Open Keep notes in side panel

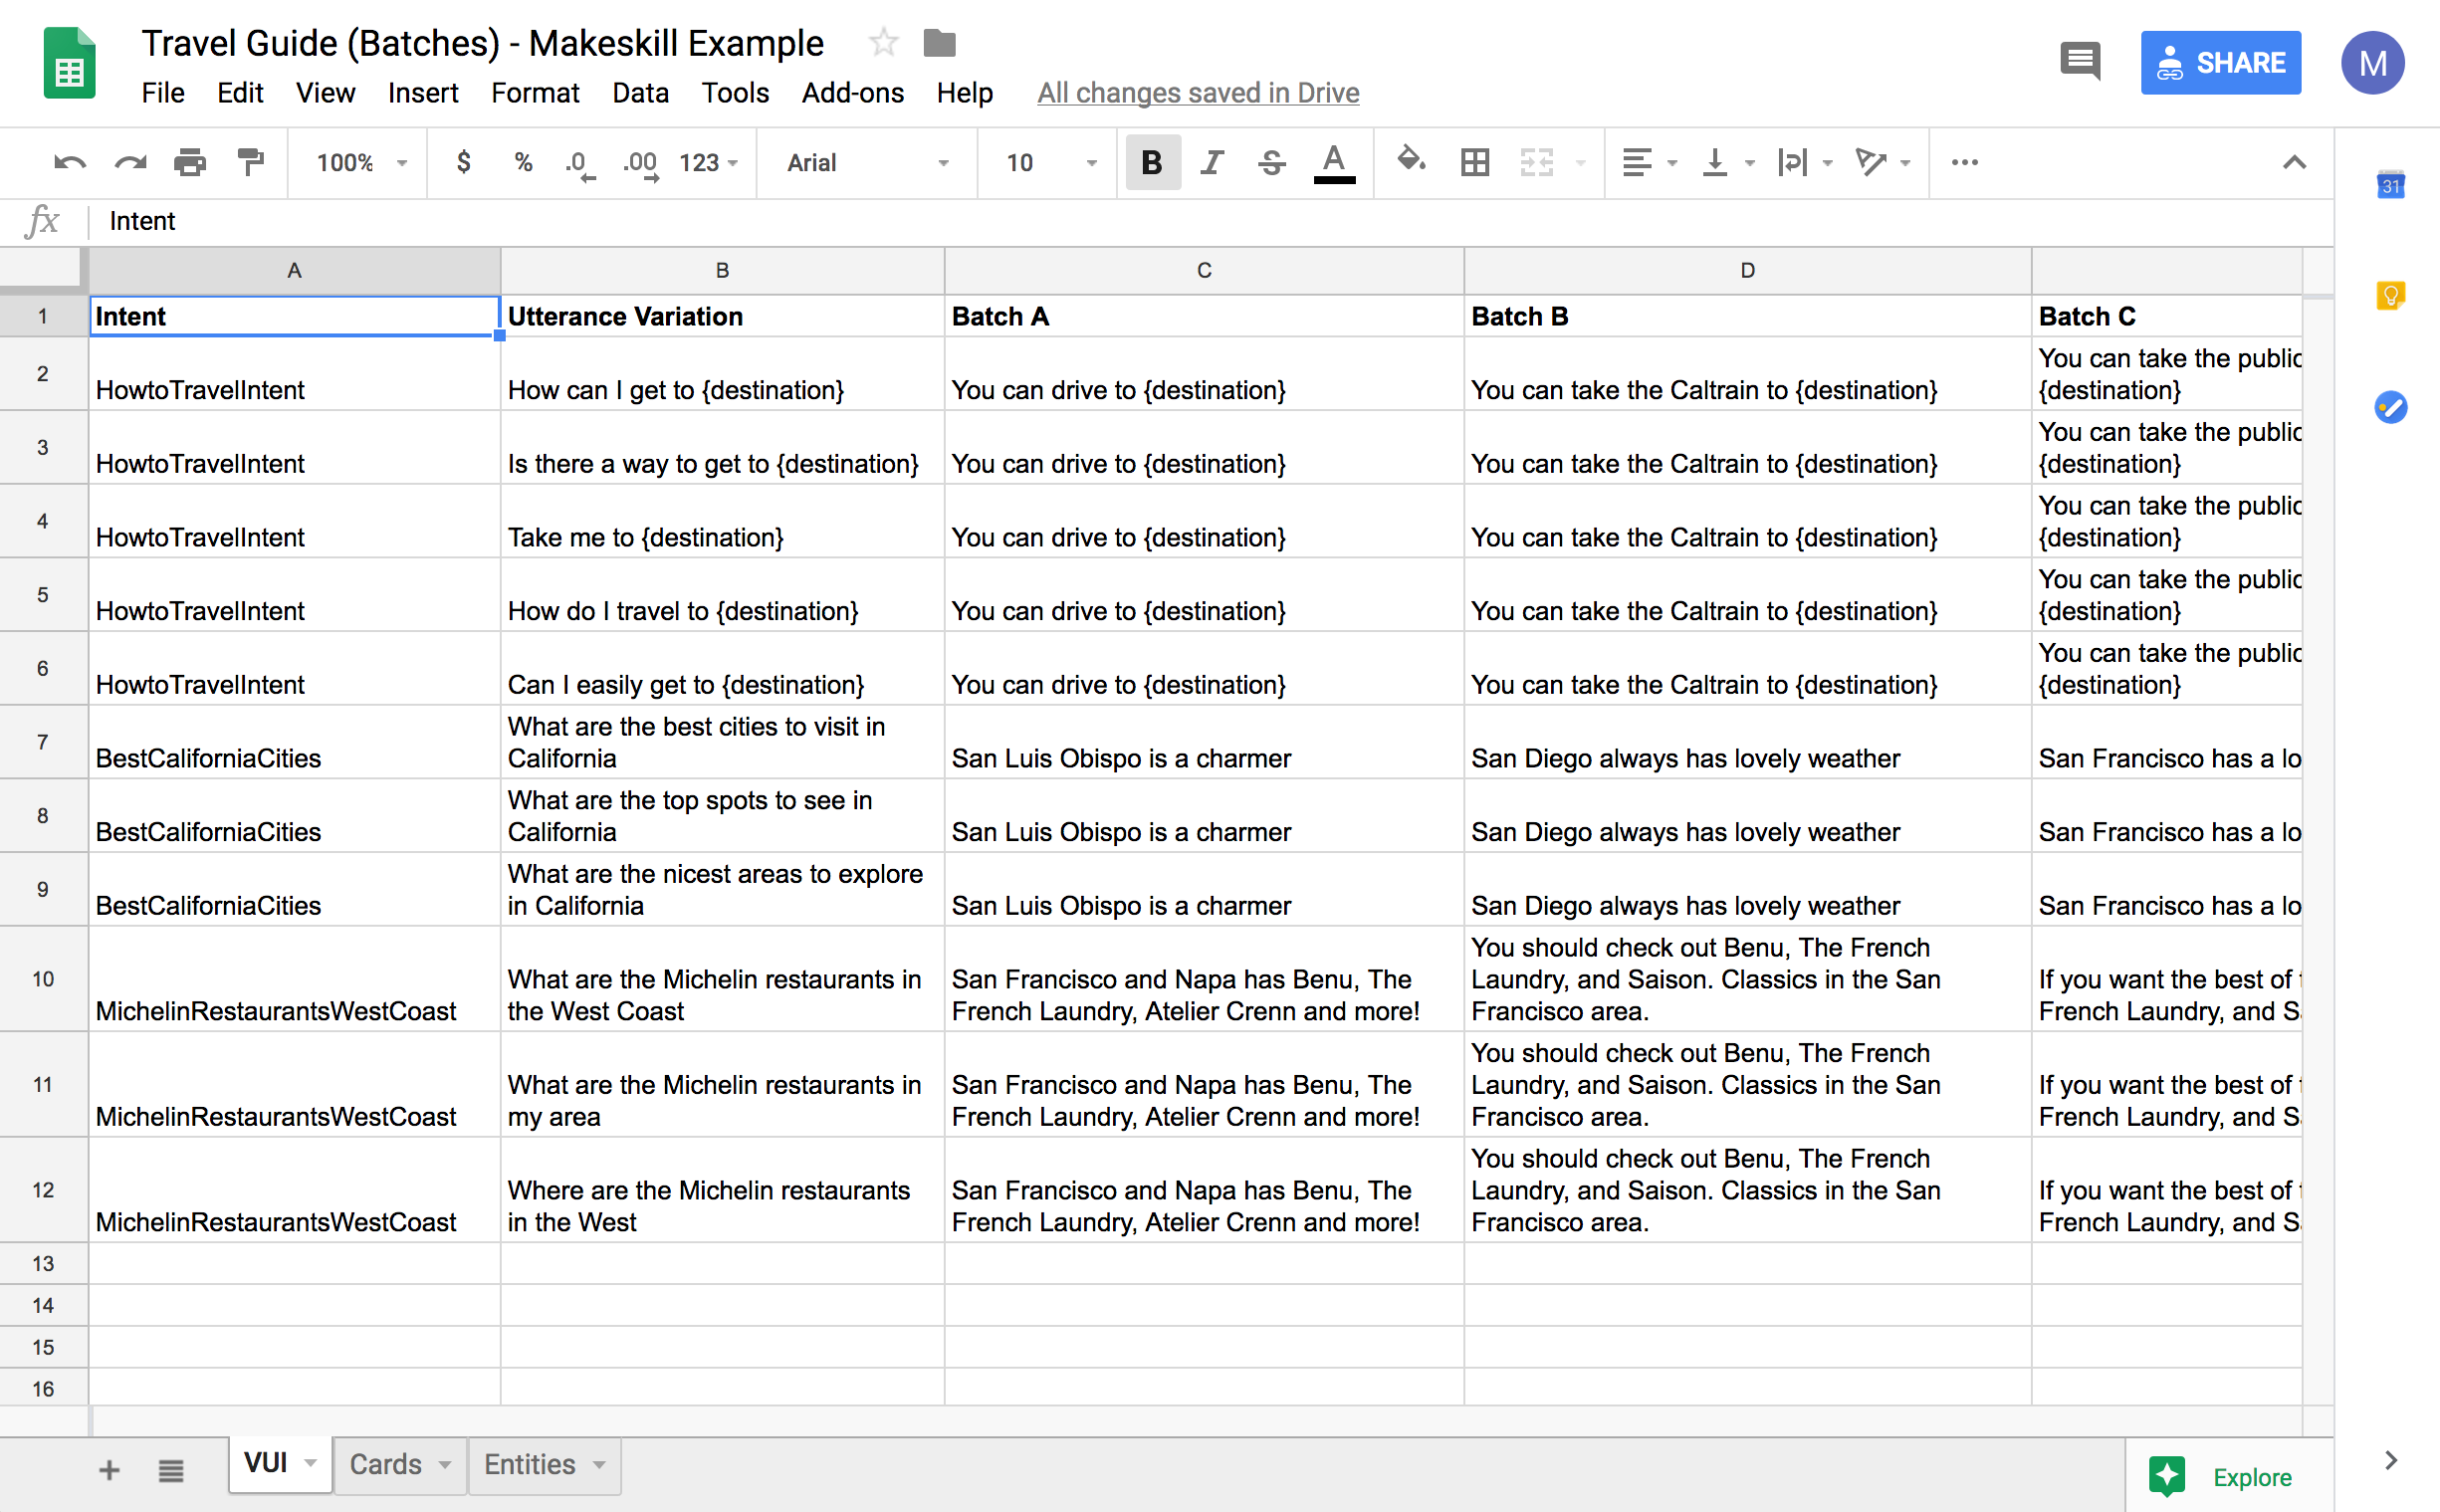coord(2390,296)
